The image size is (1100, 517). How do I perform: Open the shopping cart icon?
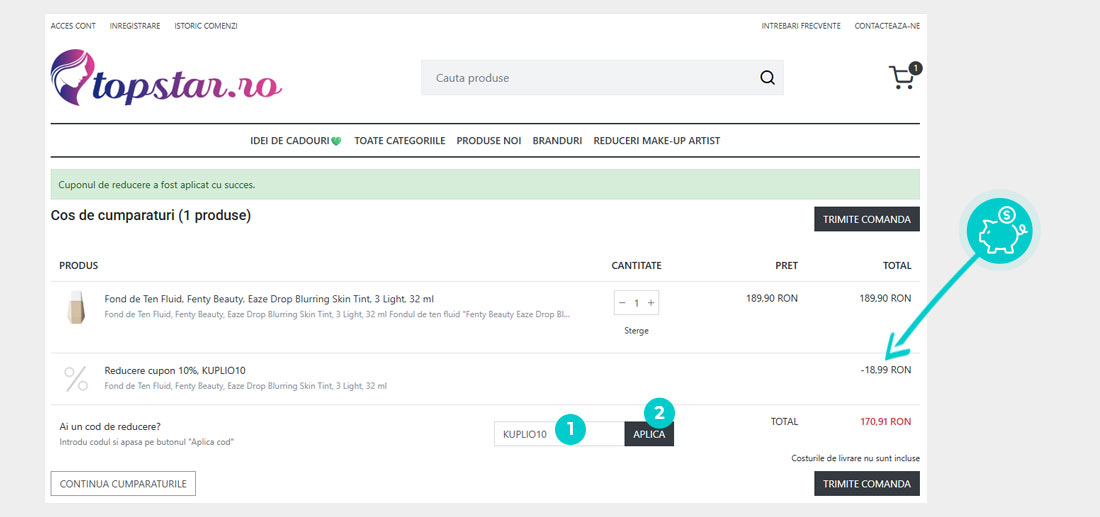[x=903, y=78]
